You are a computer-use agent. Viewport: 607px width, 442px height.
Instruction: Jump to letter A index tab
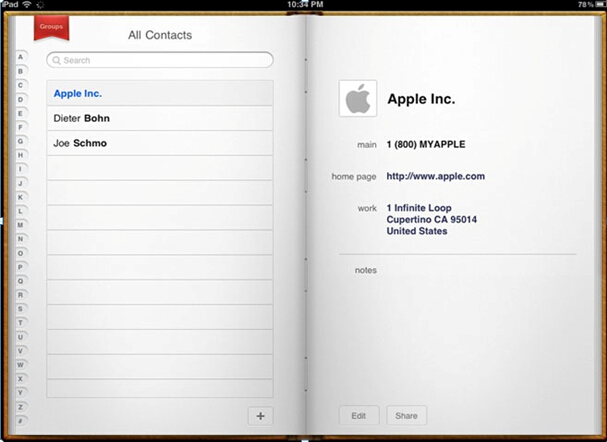click(x=21, y=57)
